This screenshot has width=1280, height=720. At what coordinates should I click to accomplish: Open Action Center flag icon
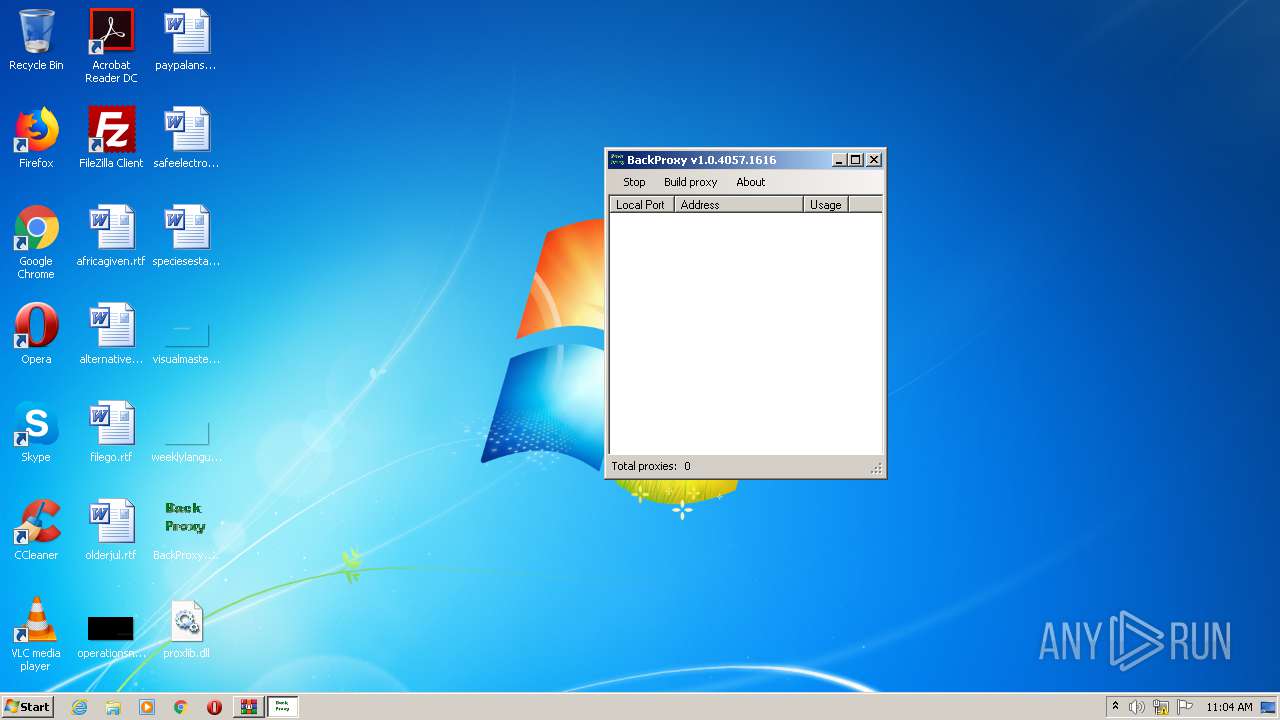point(1185,707)
